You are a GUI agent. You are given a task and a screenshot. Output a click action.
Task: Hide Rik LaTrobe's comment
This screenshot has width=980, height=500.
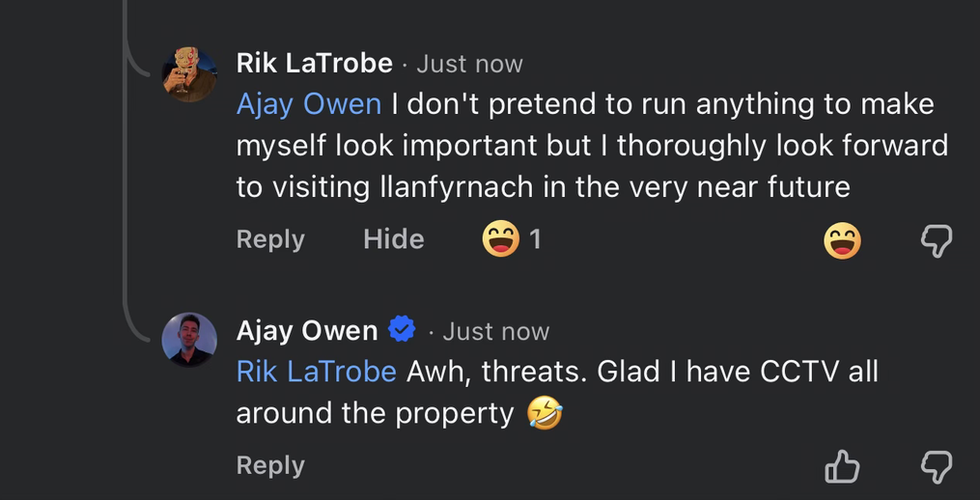pos(393,239)
